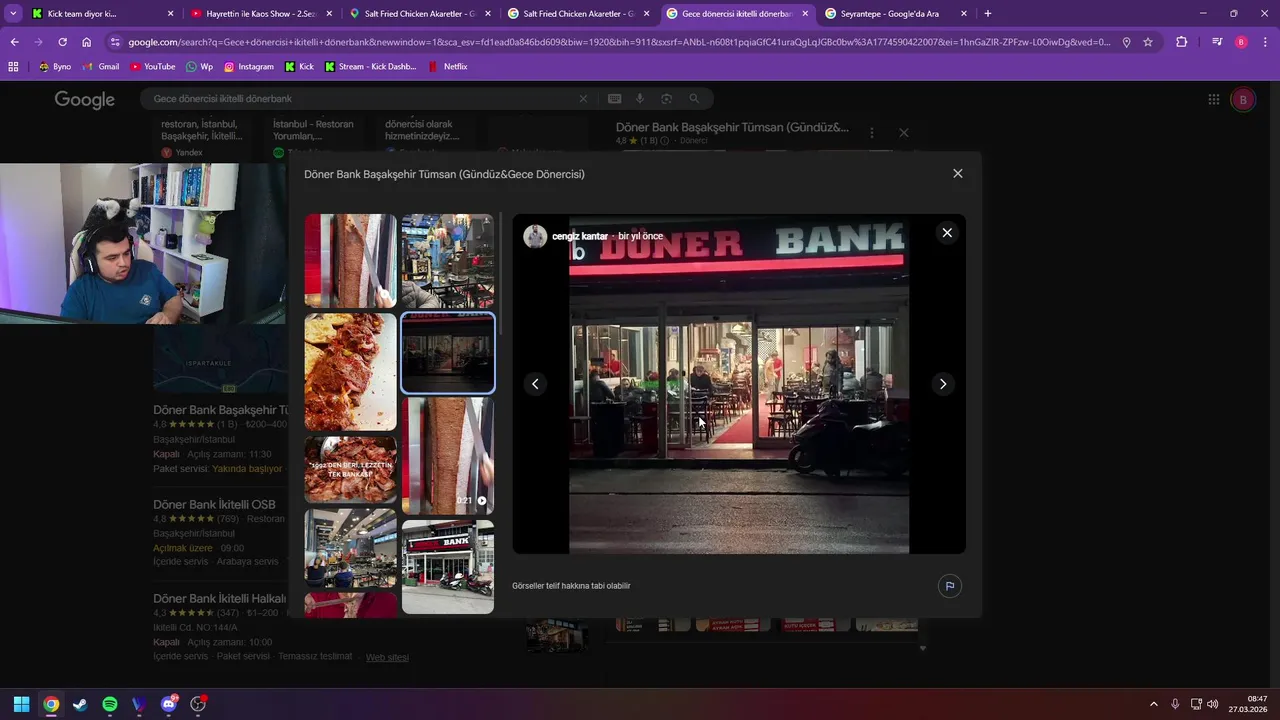
Task: Click the Google search box text
Action: 222,99
